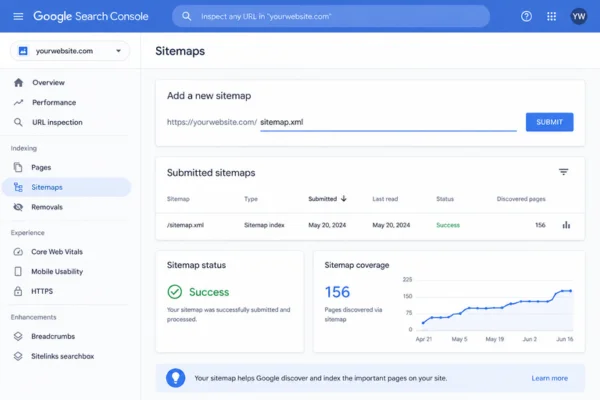
Task: Click the green Success status in table
Action: pos(448,225)
